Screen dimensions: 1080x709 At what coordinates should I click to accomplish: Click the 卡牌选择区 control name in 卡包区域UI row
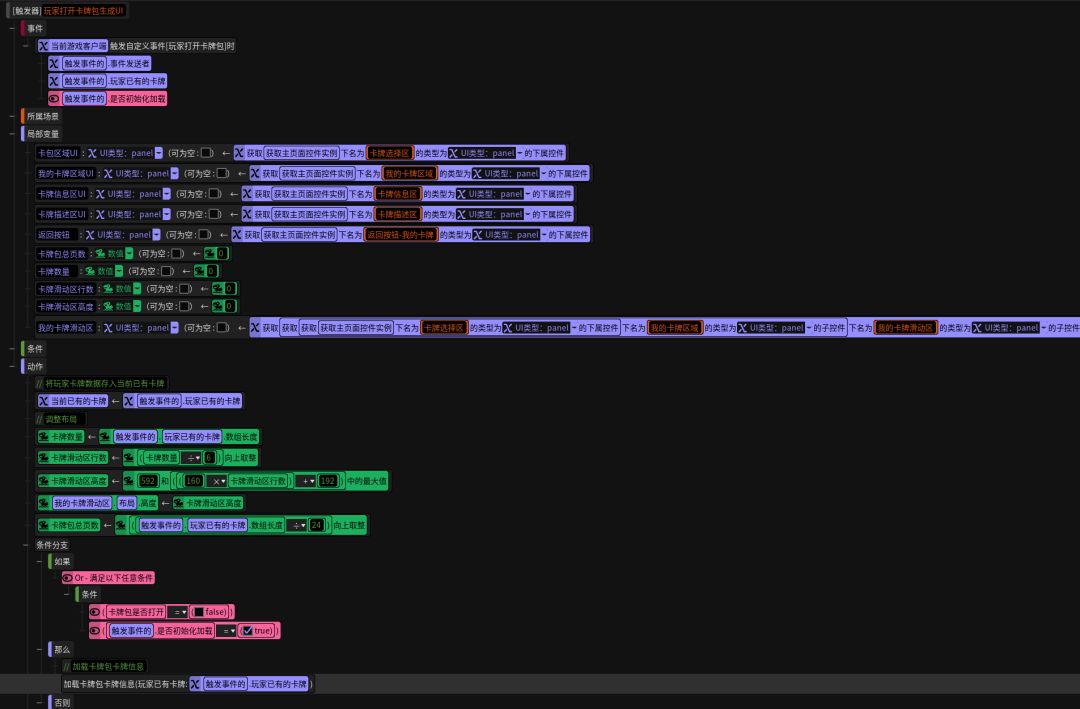[x=389, y=153]
